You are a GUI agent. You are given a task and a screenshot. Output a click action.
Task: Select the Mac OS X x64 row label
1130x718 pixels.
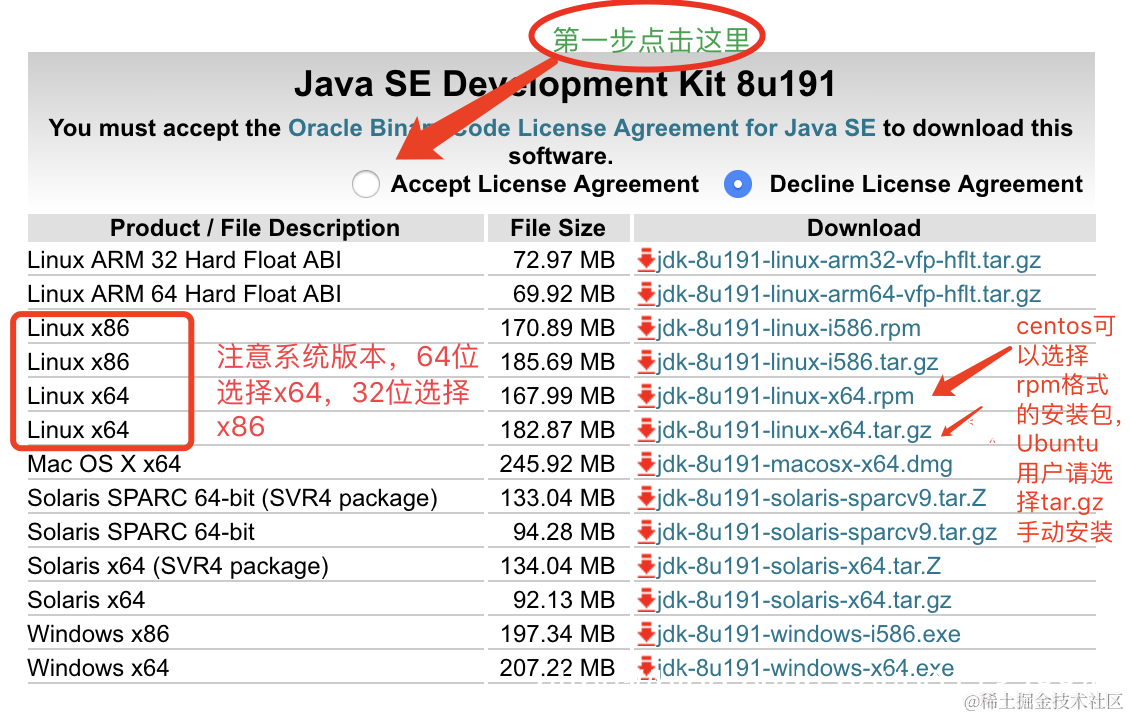pyautogui.click(x=104, y=464)
